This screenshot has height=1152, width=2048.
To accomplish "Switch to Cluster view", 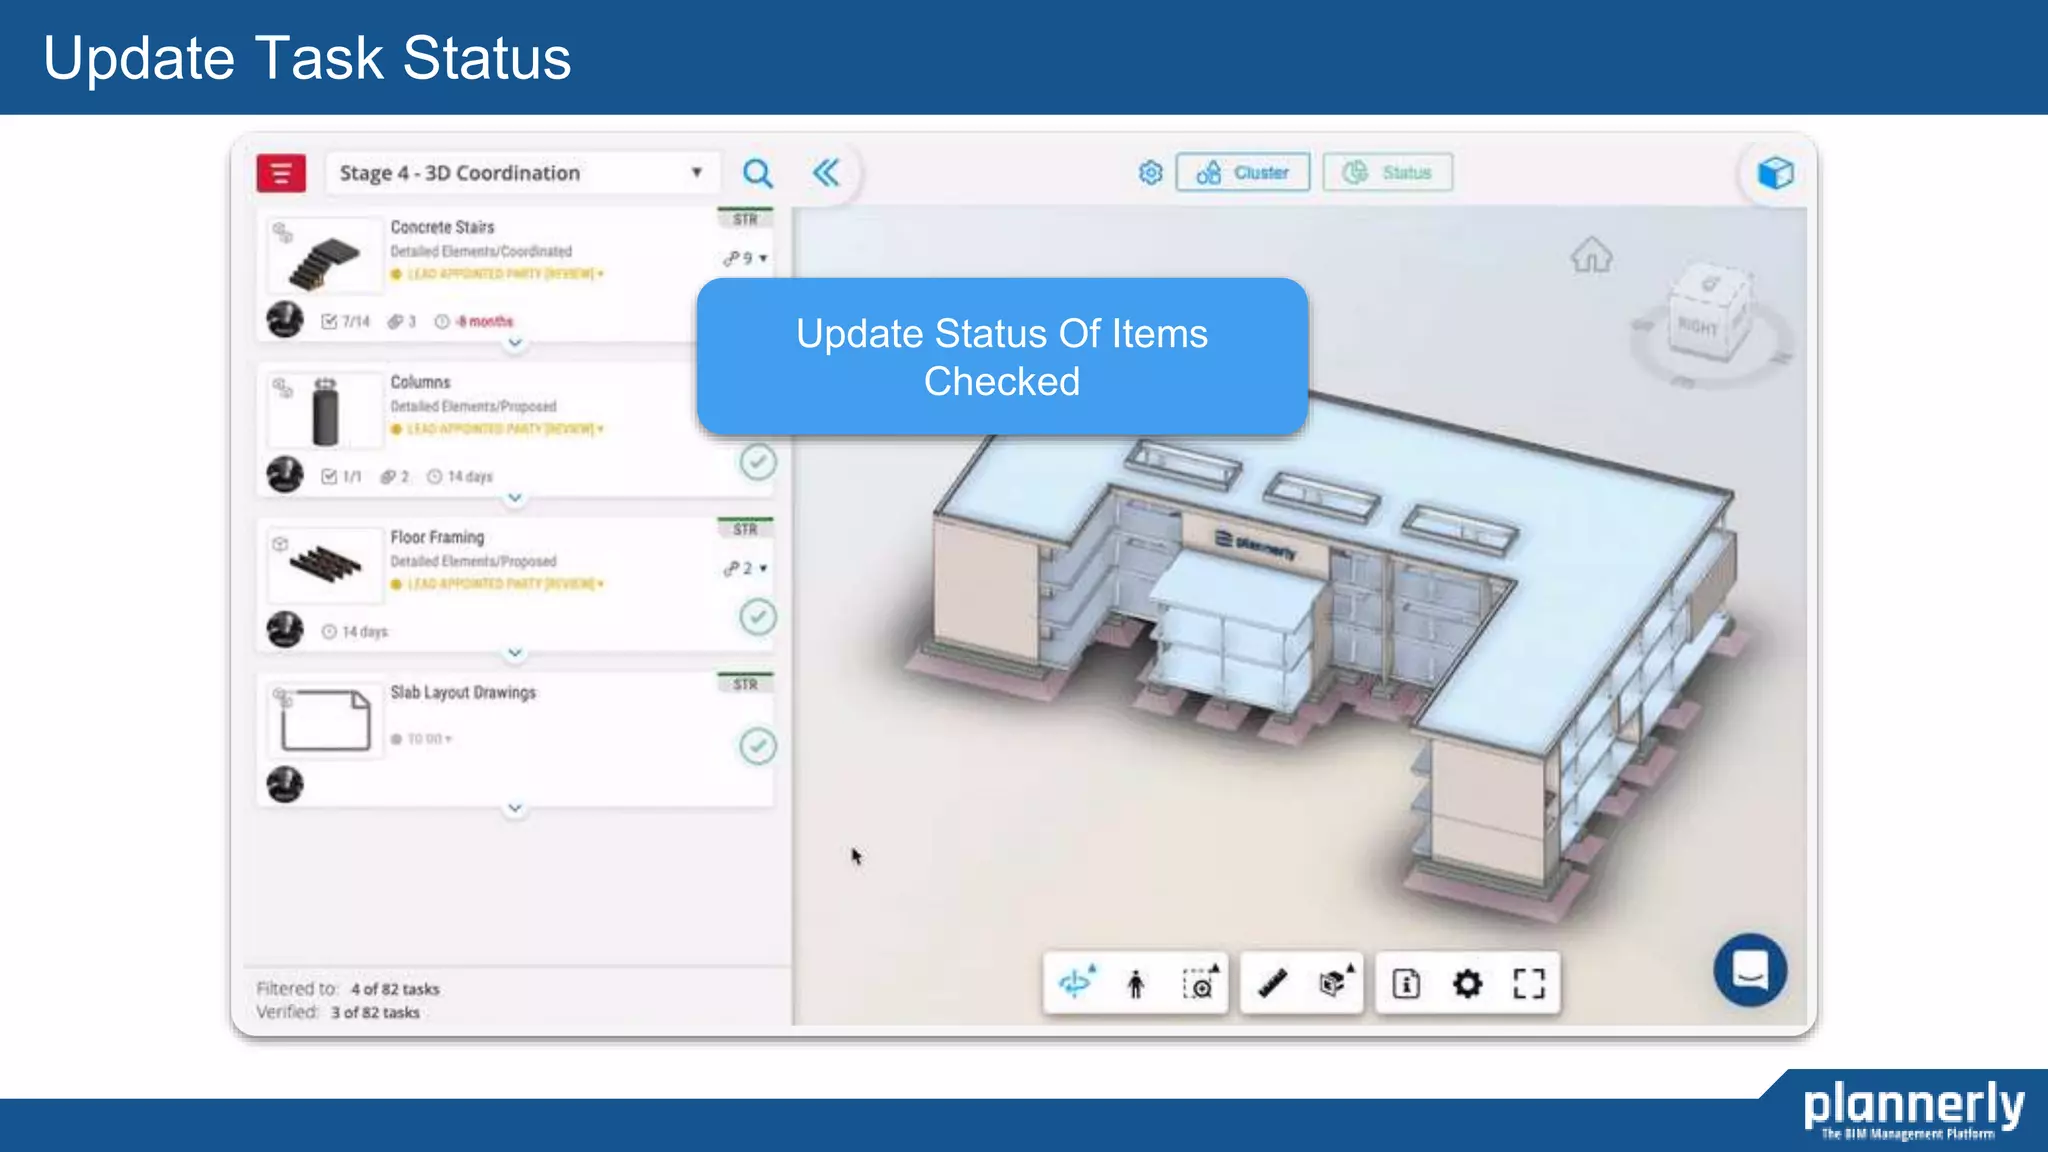I will [x=1243, y=173].
